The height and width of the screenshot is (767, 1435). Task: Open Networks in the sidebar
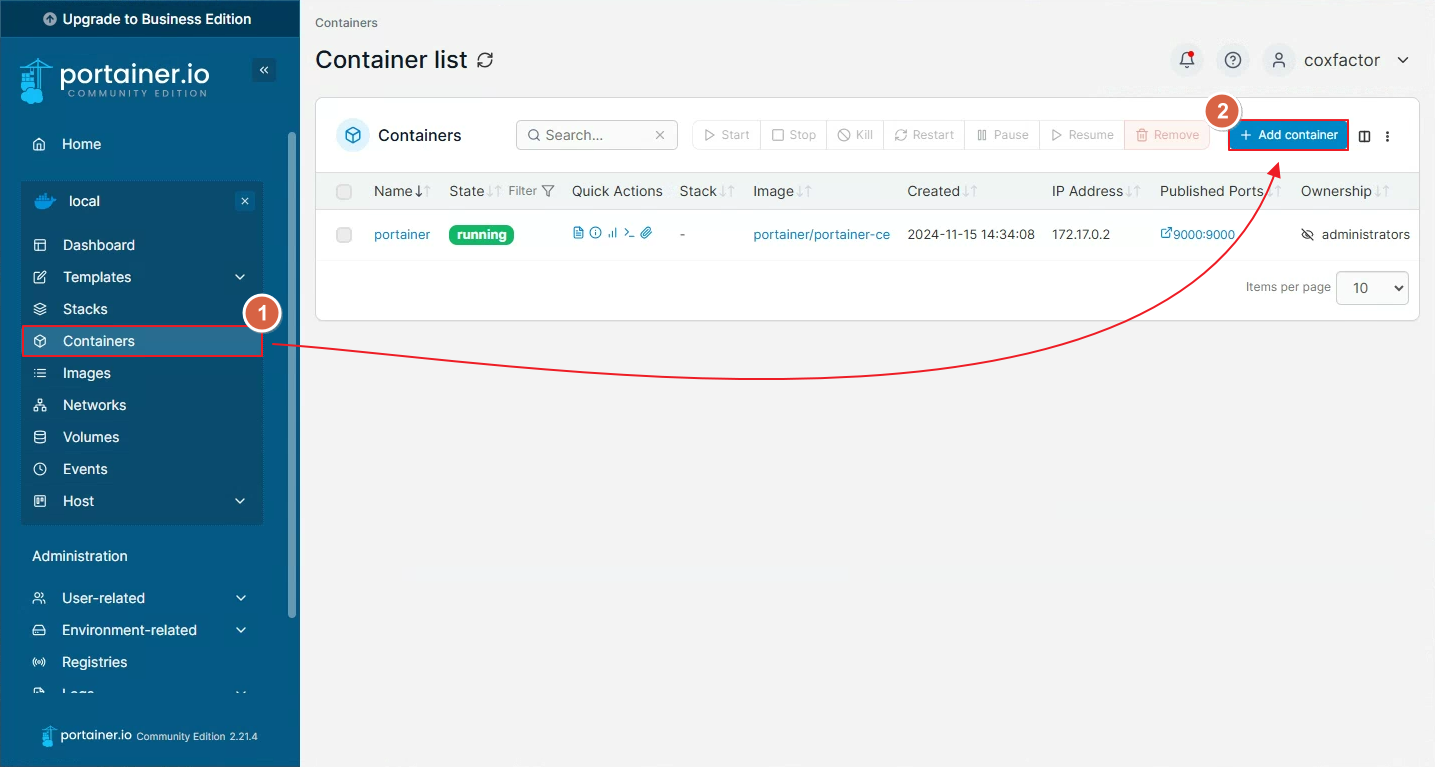point(141,405)
